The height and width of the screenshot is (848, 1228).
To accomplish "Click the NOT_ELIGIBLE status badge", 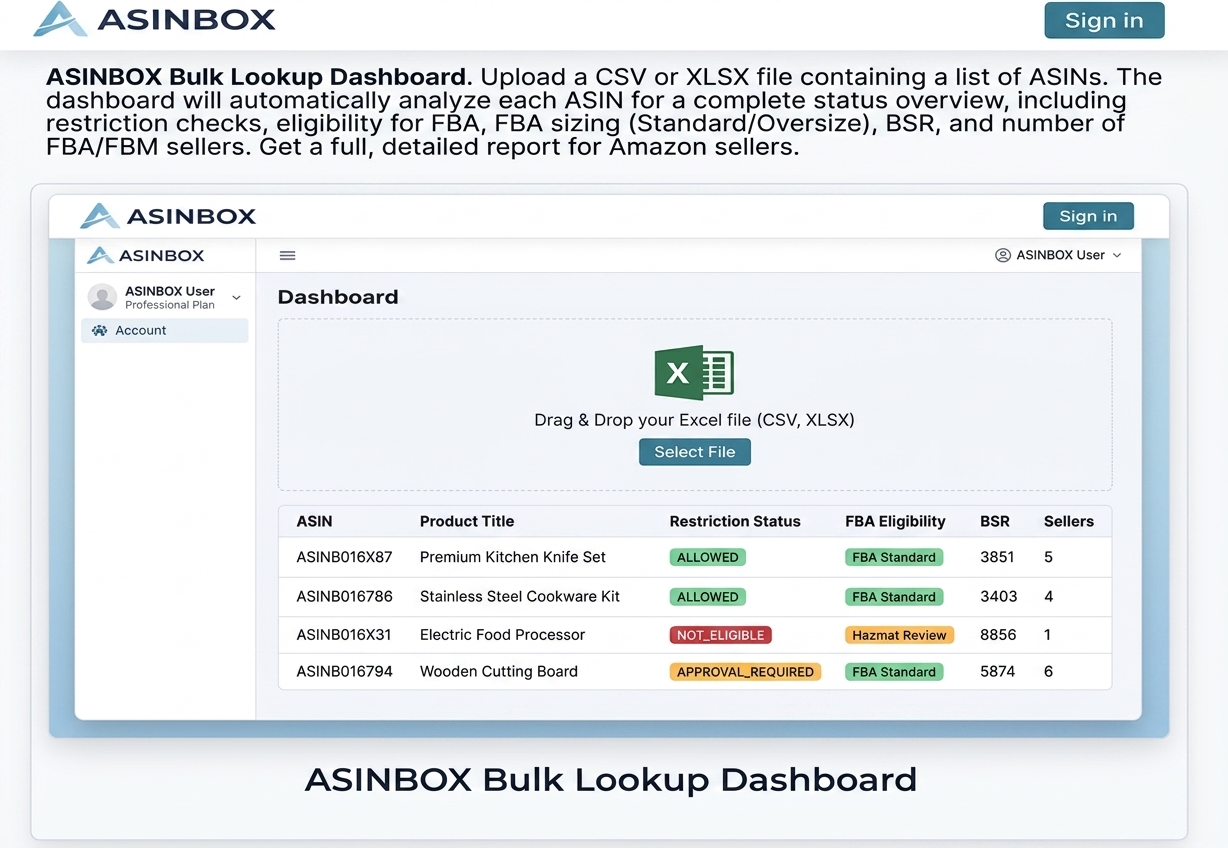I will pyautogui.click(x=720, y=635).
